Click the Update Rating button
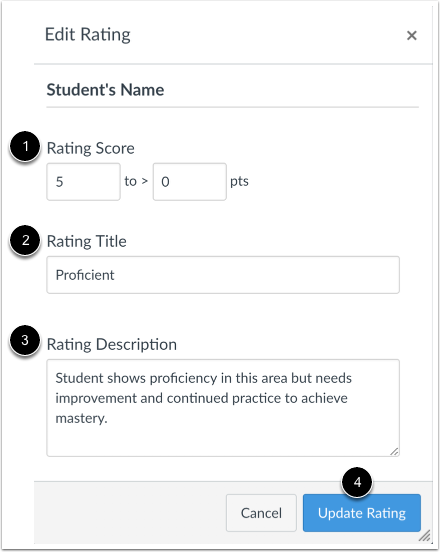Image resolution: width=440 pixels, height=552 pixels. (x=362, y=513)
